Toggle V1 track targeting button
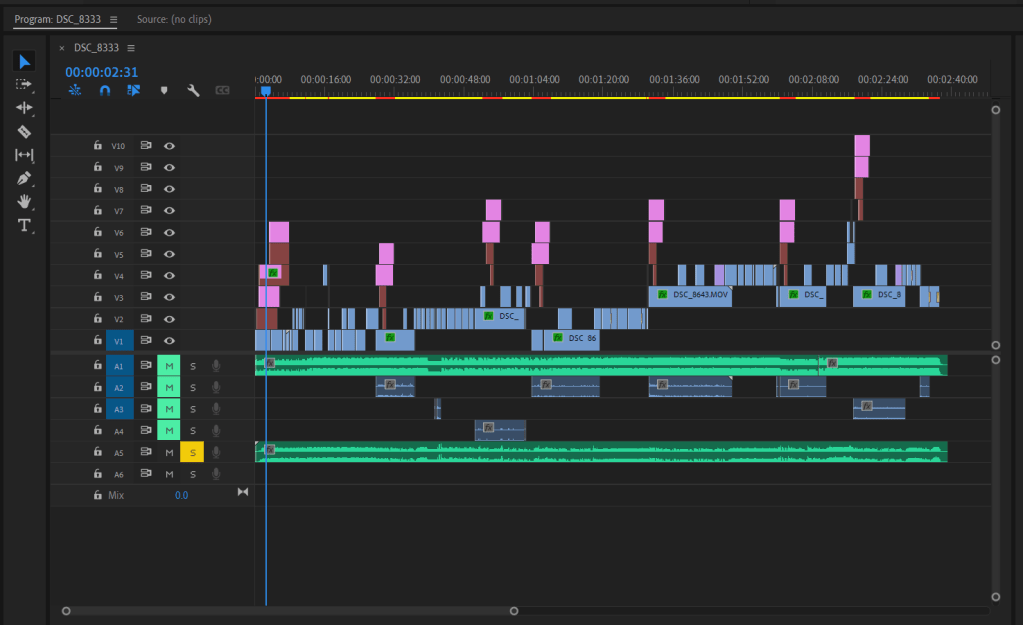The height and width of the screenshot is (625, 1023). click(x=118, y=341)
